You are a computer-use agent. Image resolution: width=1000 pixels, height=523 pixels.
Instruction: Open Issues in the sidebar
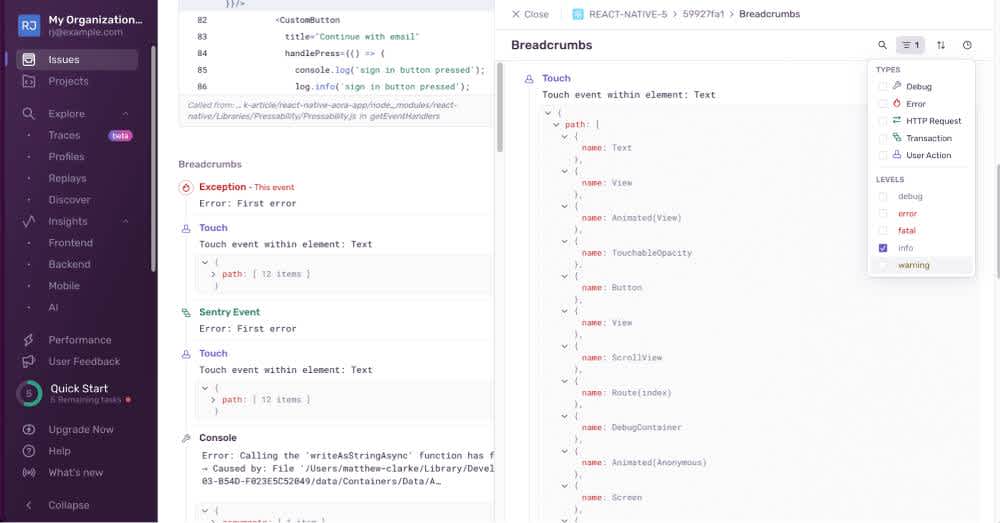[64, 60]
